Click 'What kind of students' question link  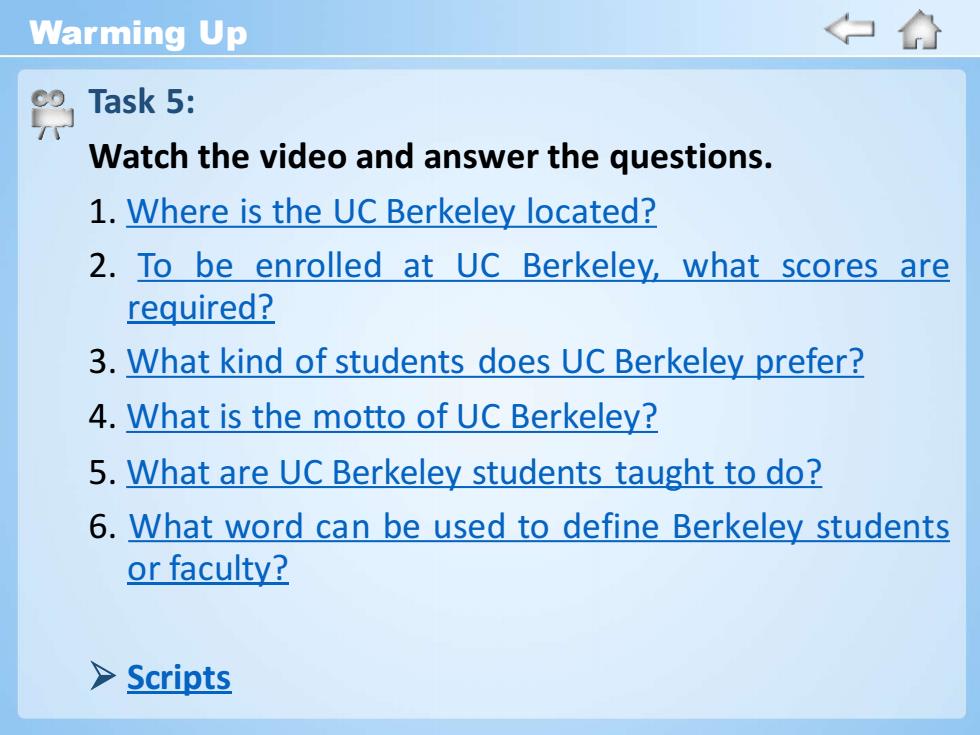pos(495,361)
